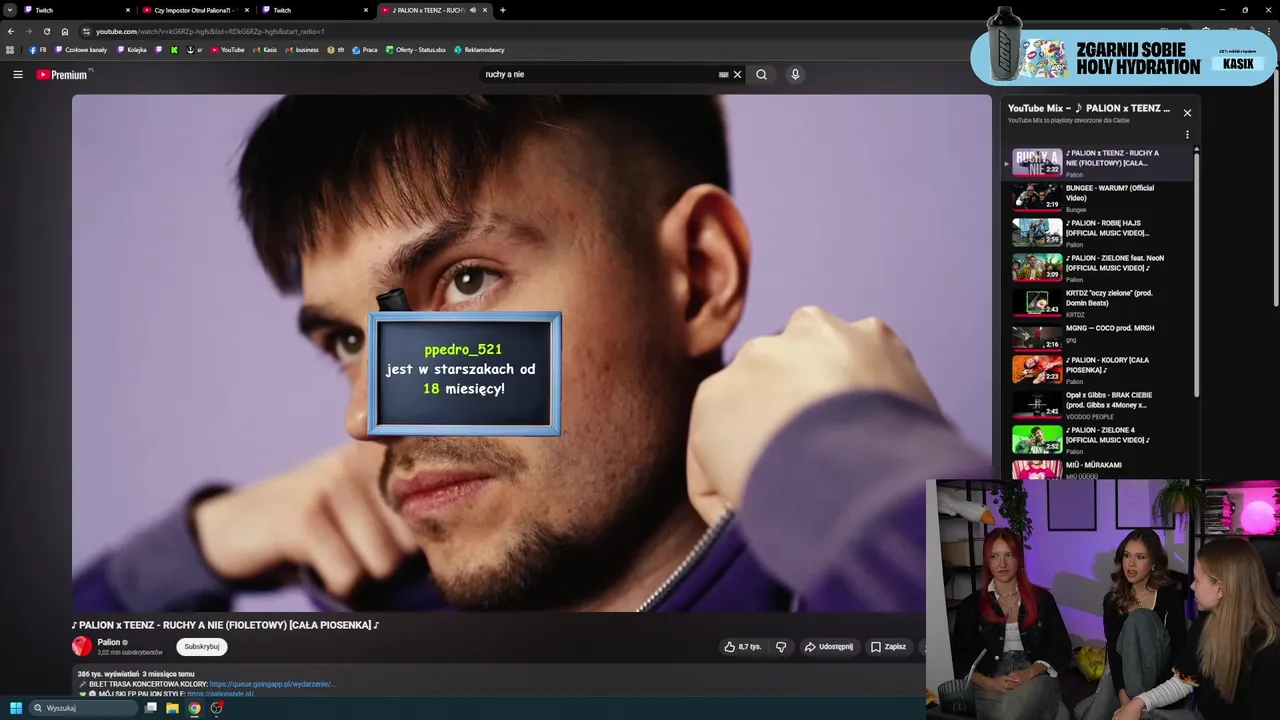Switch to the second Twitch tab

pos(316,10)
